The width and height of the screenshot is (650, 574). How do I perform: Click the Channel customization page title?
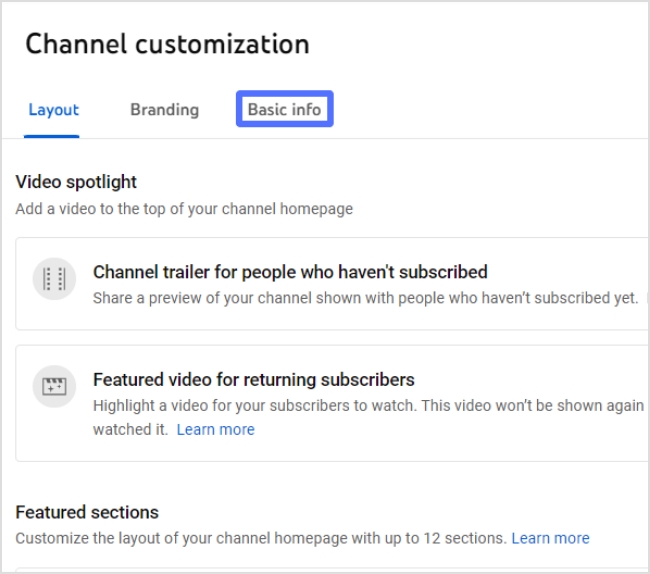(x=167, y=44)
